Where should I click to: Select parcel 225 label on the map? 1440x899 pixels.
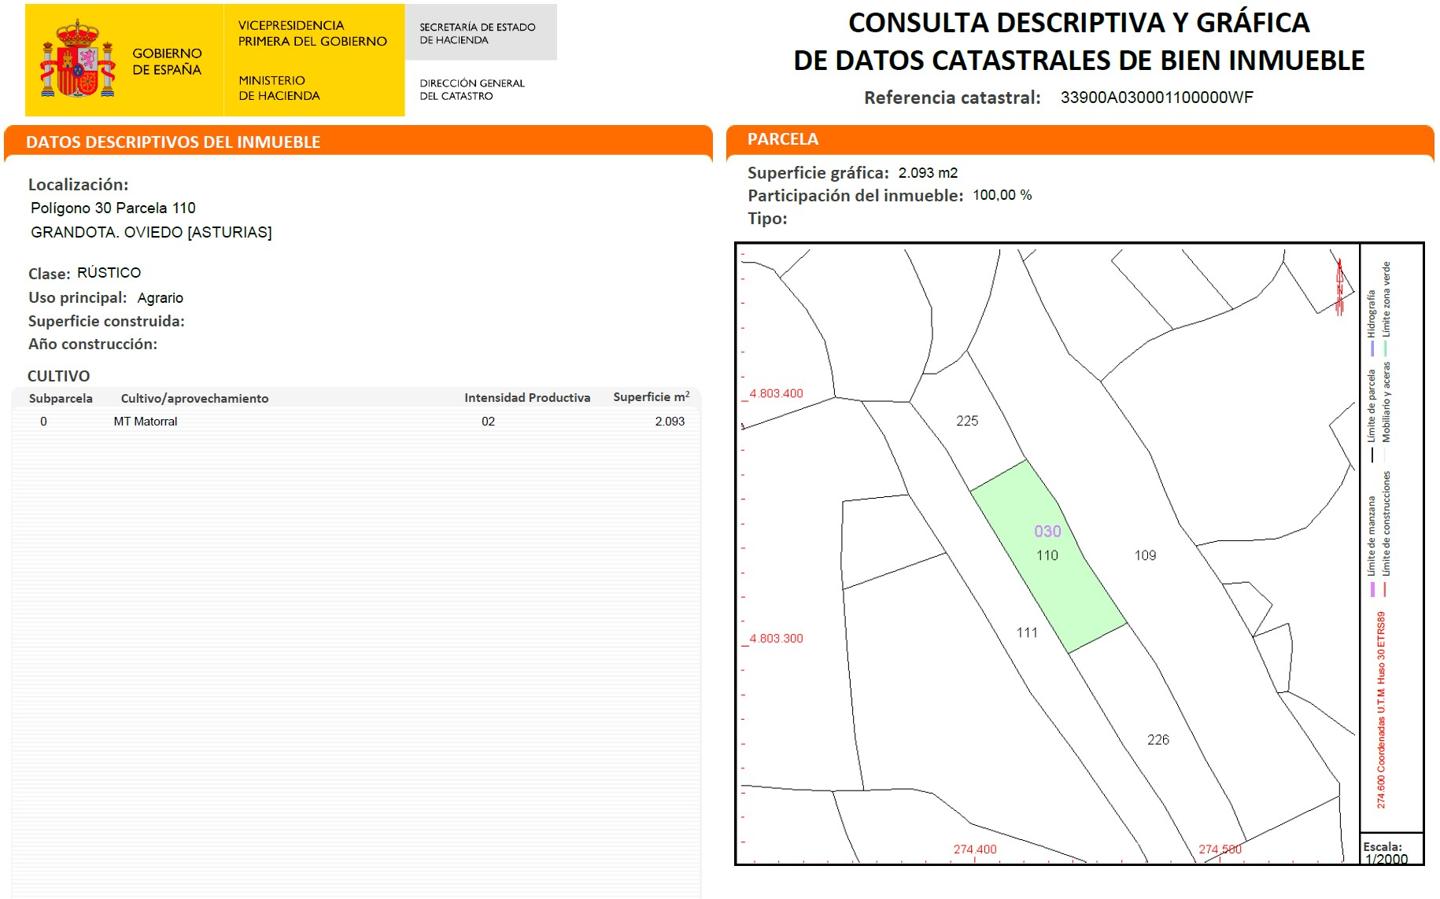click(967, 421)
